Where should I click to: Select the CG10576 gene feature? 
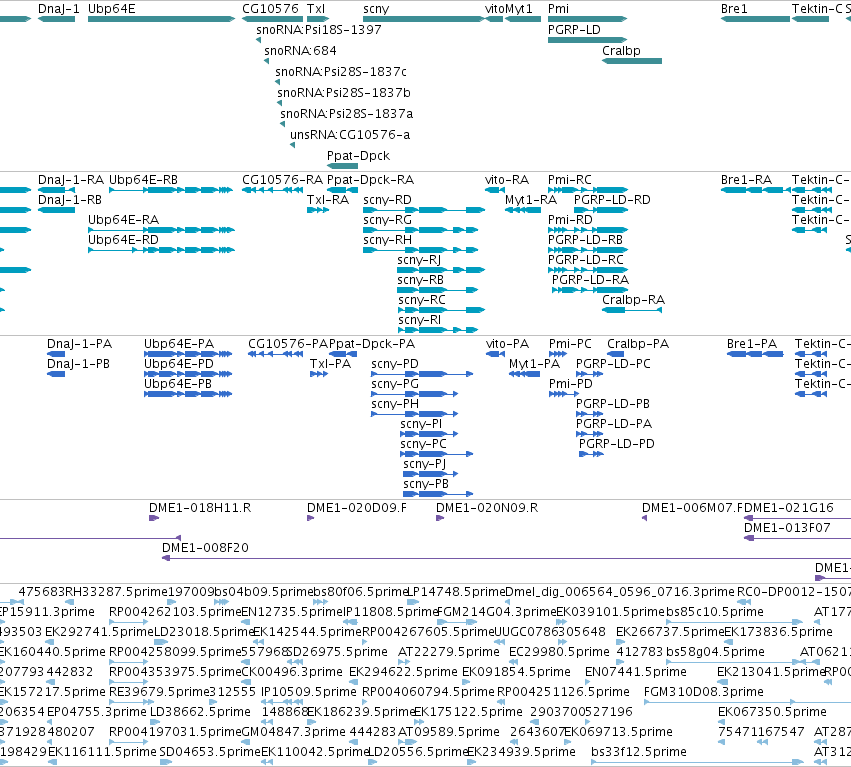pyautogui.click(x=272, y=19)
